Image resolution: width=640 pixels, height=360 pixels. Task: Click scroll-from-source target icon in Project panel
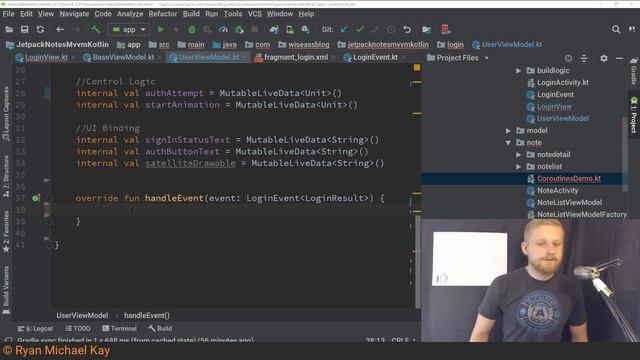tap(568, 58)
